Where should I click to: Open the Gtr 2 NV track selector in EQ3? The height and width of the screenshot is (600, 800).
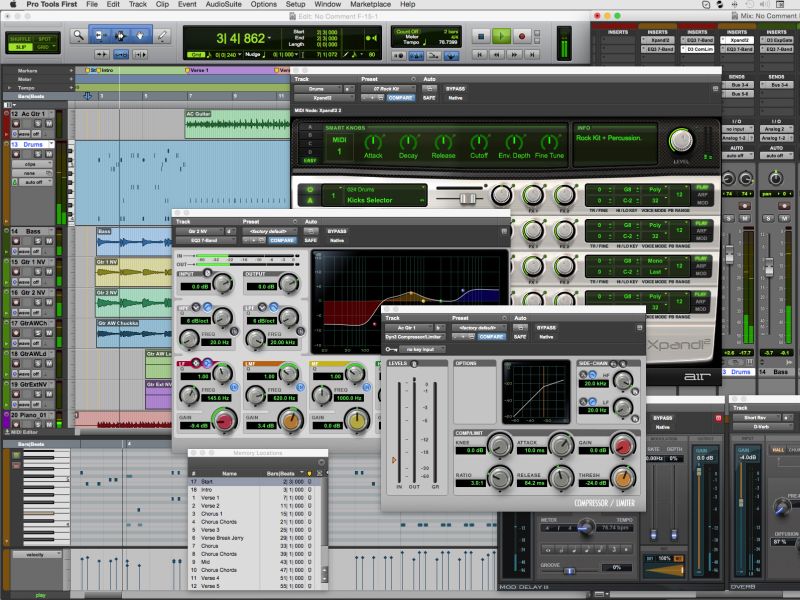(198, 231)
